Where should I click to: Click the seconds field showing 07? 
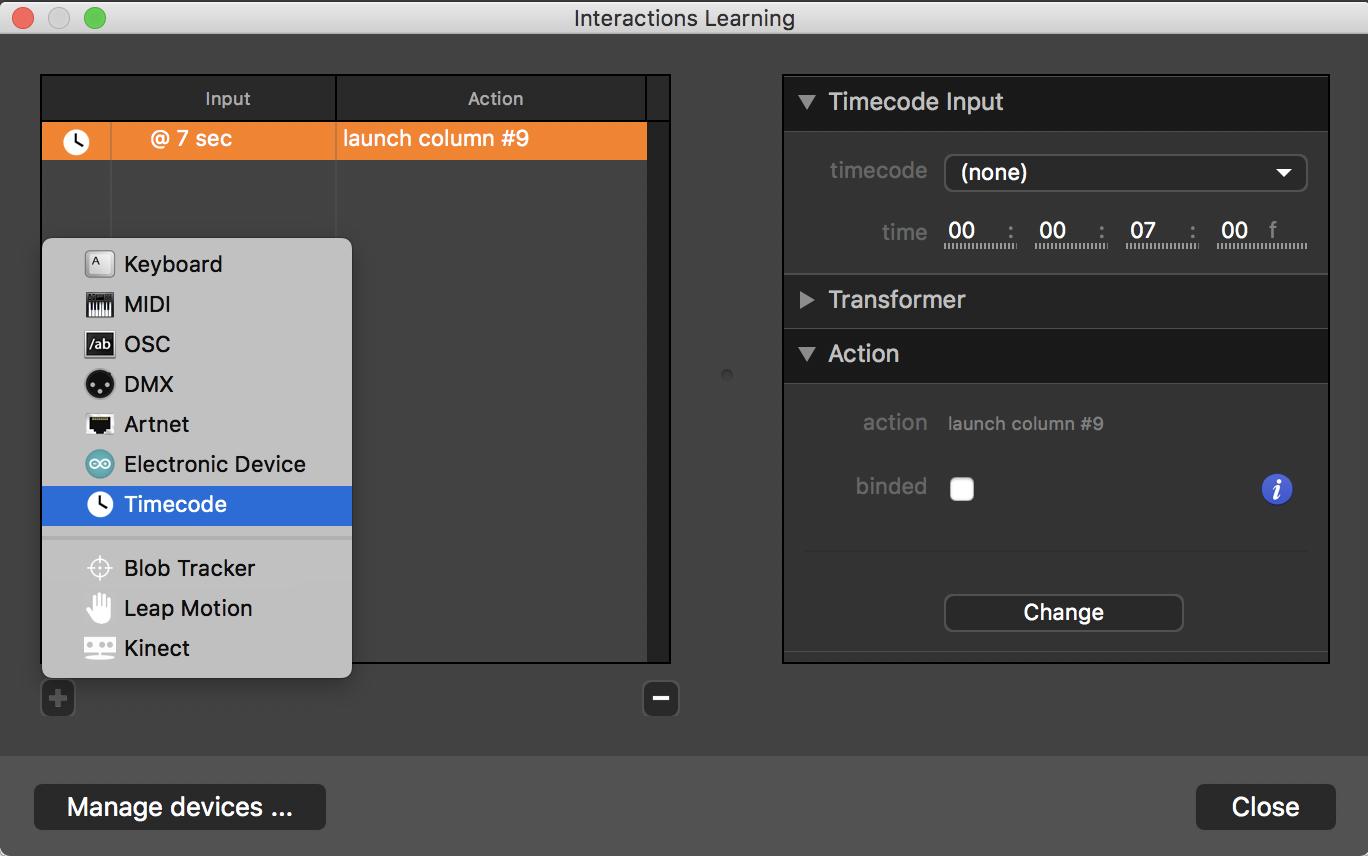[1142, 231]
